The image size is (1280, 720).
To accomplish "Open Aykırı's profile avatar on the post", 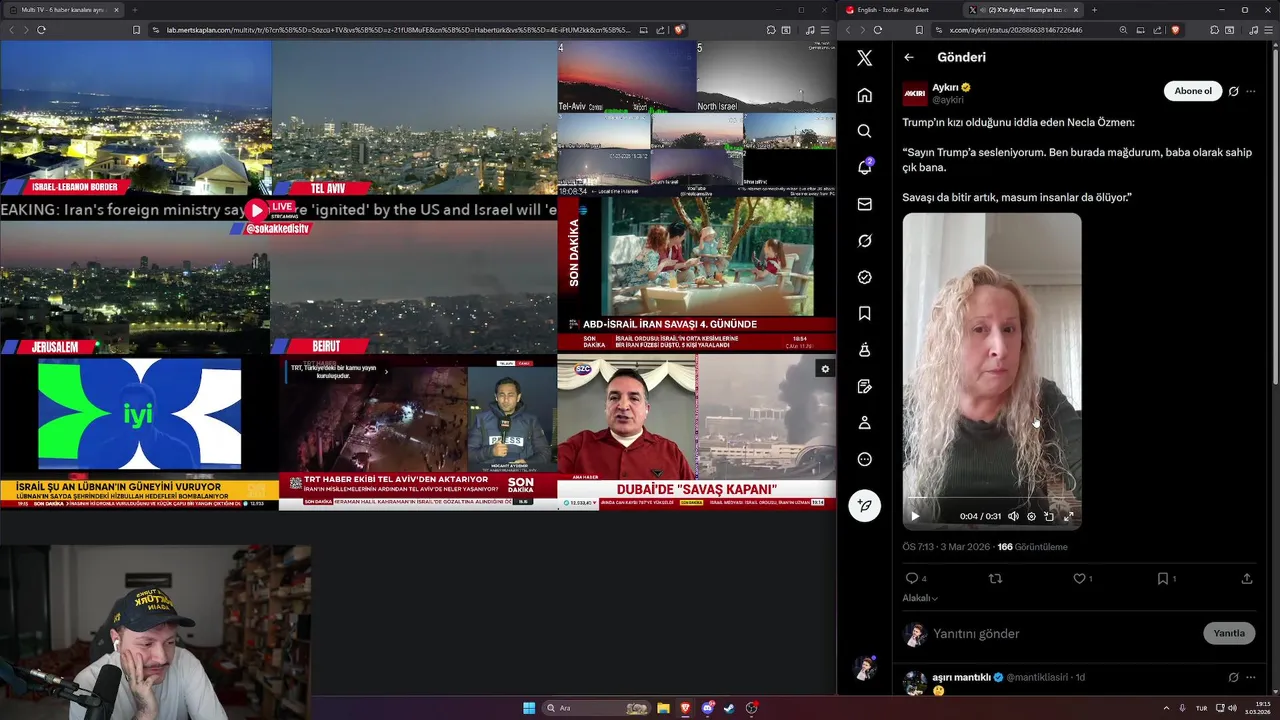I will coord(914,94).
